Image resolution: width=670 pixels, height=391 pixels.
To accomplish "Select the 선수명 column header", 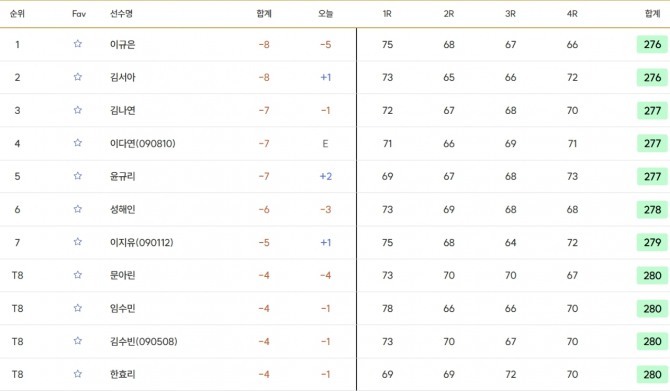I will (x=121, y=14).
